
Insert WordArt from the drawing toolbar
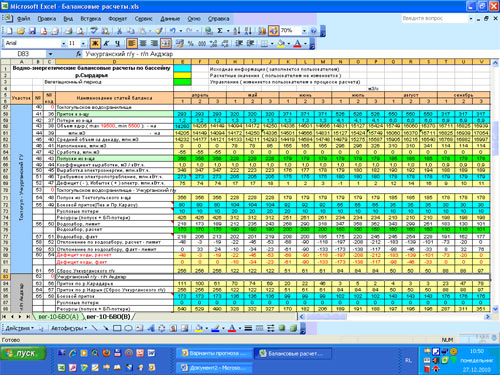coord(151,328)
